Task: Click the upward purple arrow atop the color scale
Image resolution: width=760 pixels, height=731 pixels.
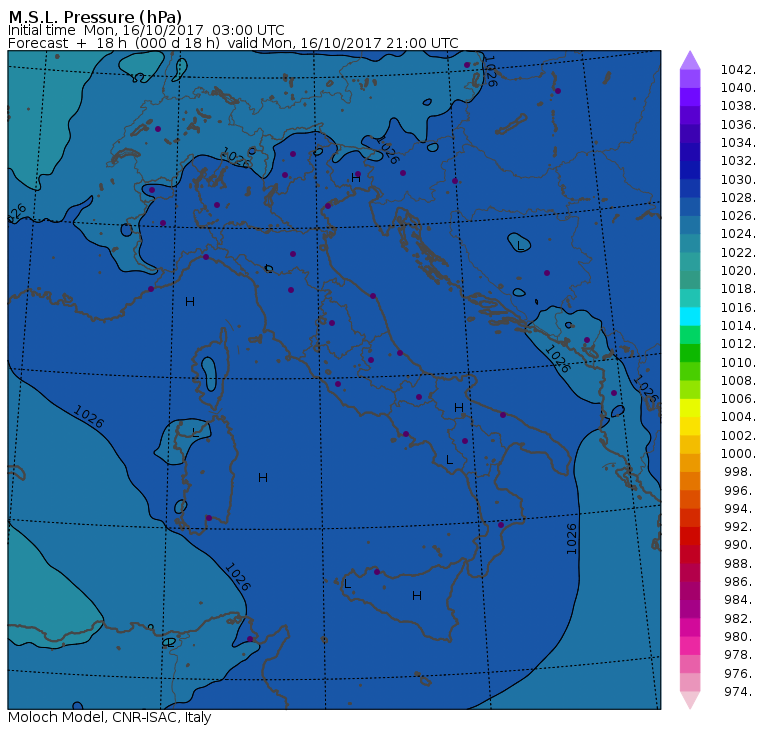Action: [x=690, y=60]
